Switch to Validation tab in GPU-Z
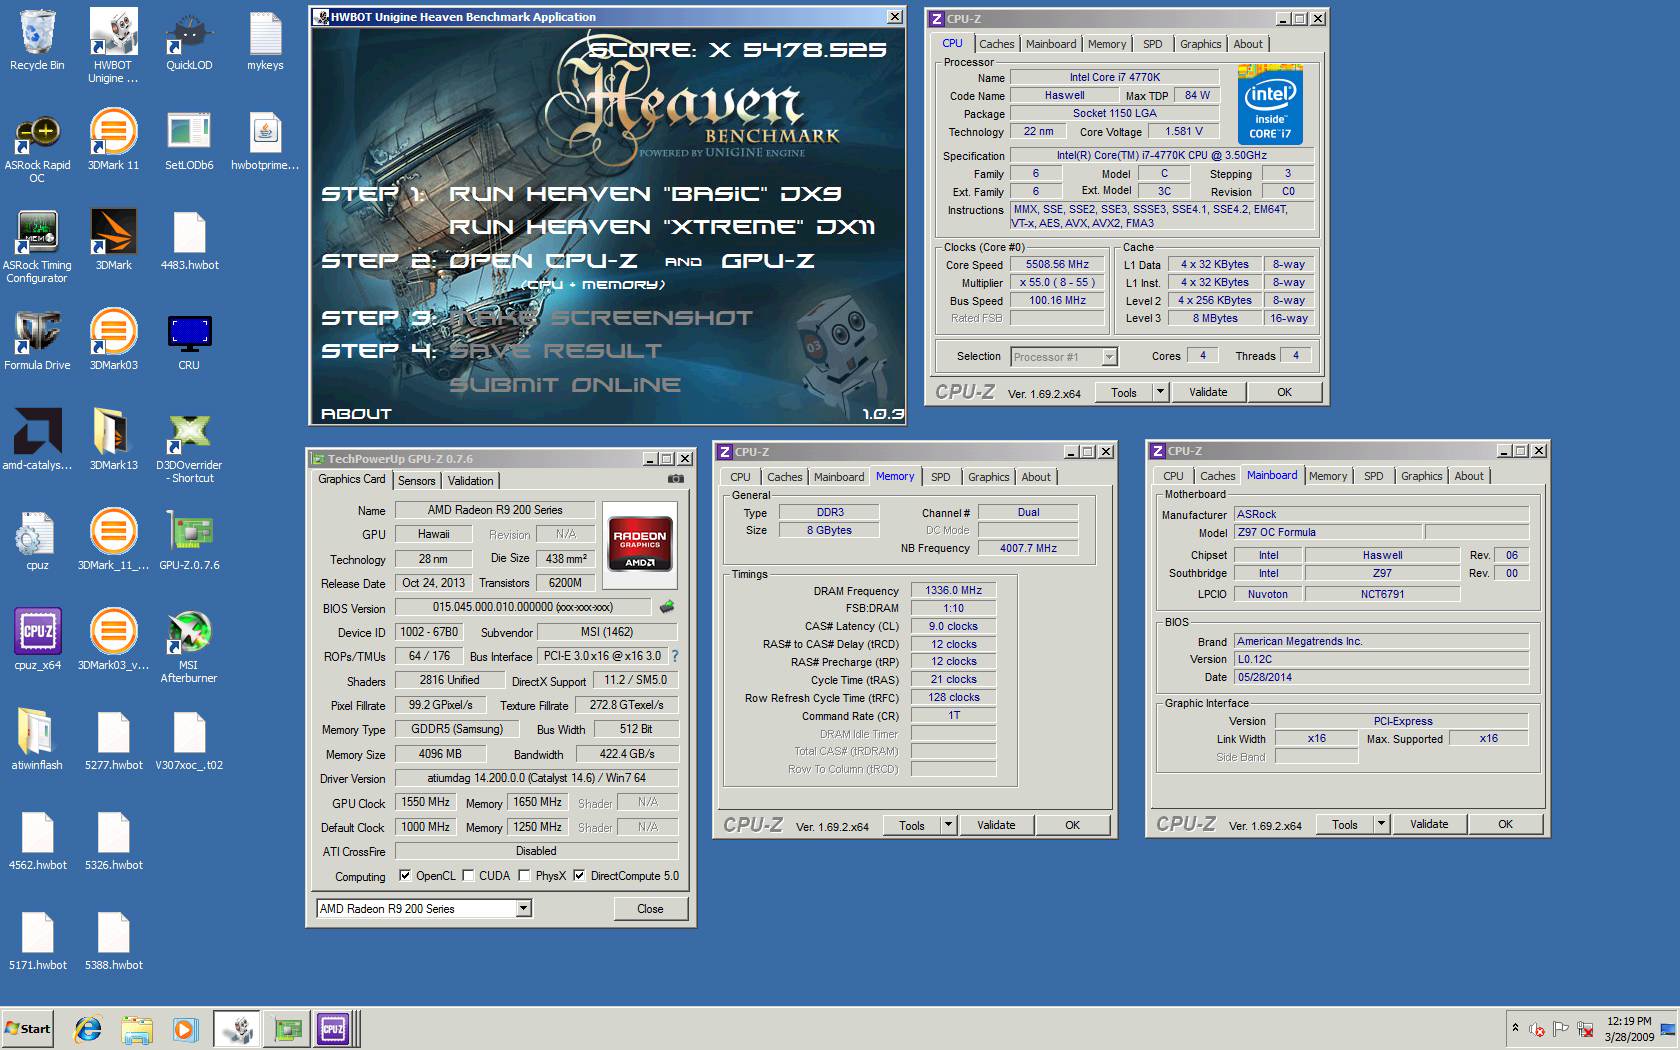 (470, 481)
